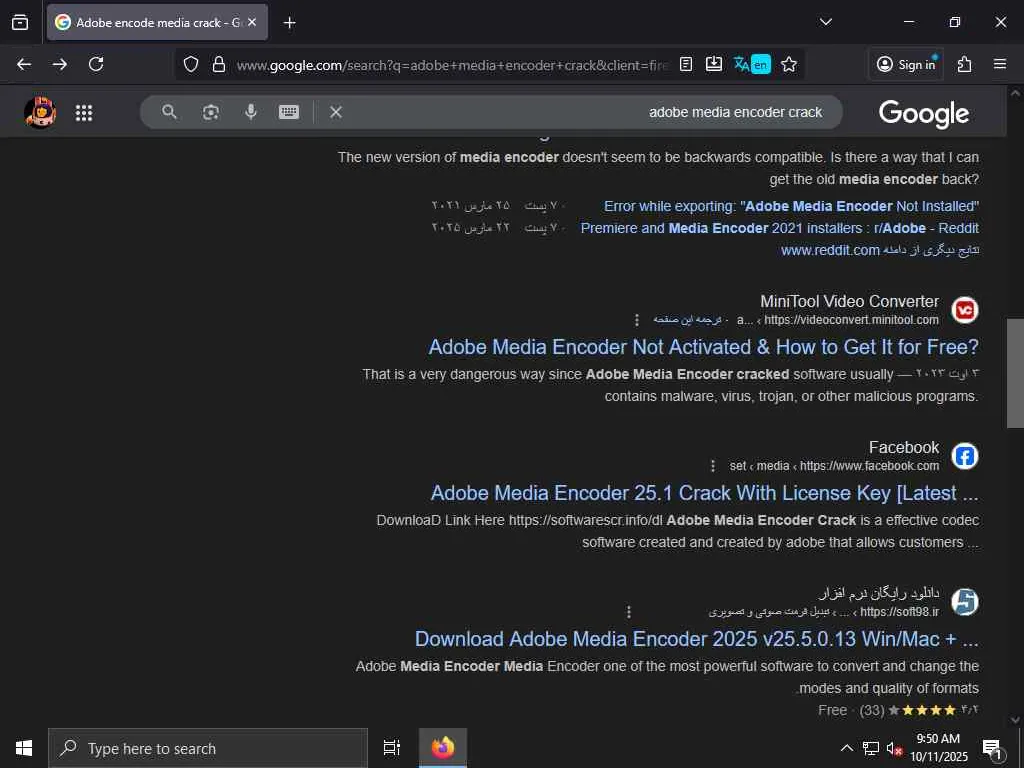Open the notification center icon
This screenshot has width=1024, height=768.
[992, 748]
